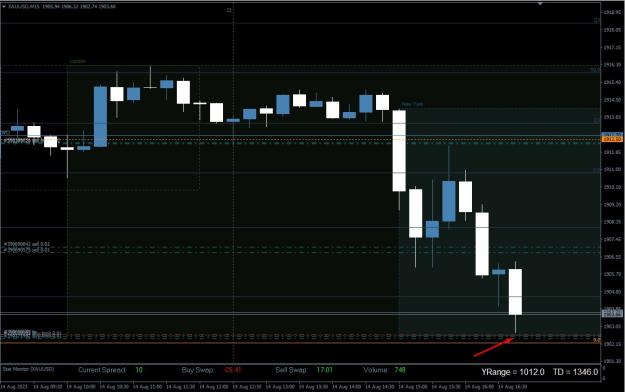Image resolution: width=625 pixels, height=392 pixels.
Task: Click the red Buy Swap value -25.41
Action: [232, 370]
